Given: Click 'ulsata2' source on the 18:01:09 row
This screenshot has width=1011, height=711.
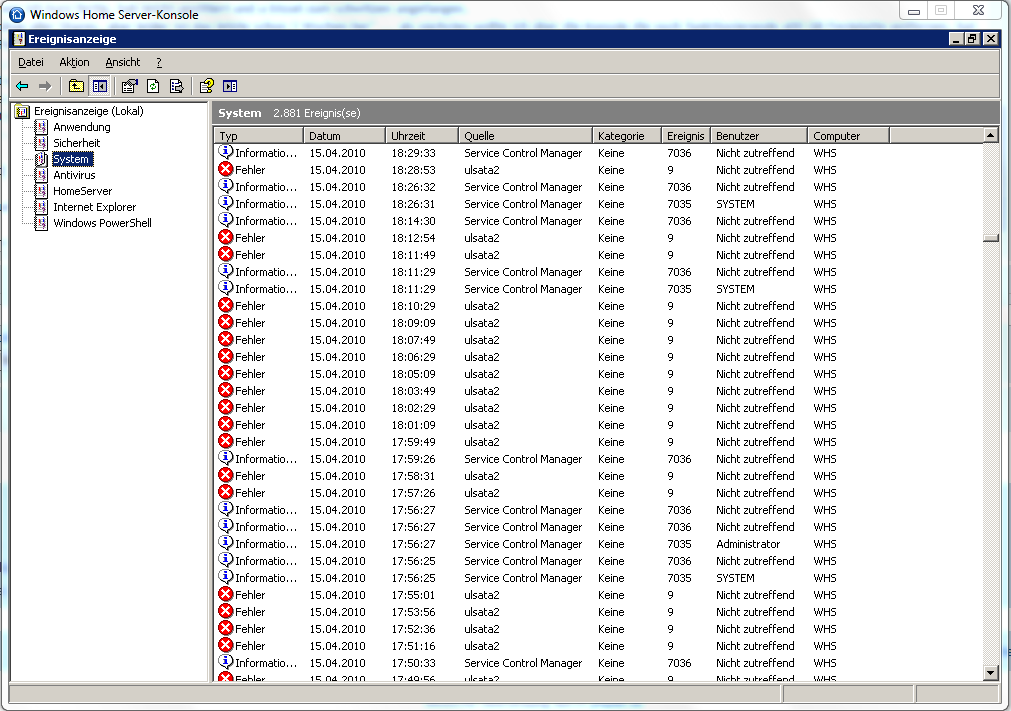Looking at the screenshot, I should click(x=482, y=425).
